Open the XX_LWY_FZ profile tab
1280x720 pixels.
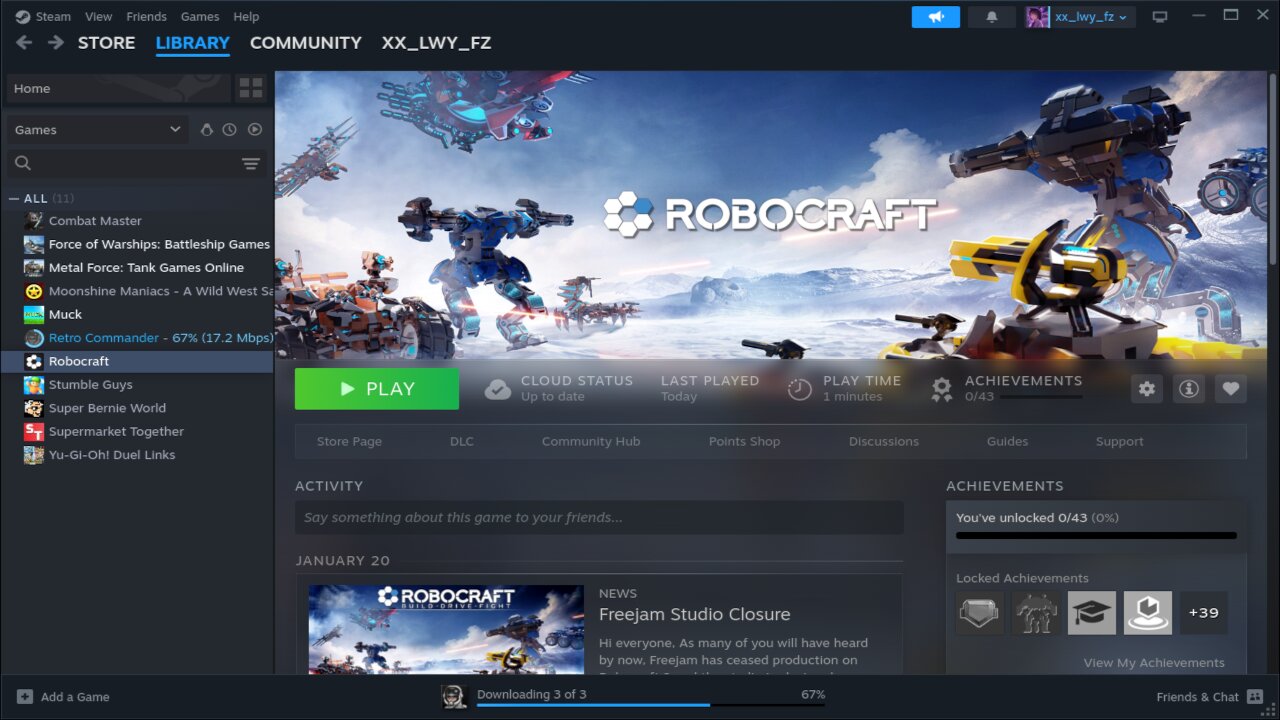click(x=436, y=43)
